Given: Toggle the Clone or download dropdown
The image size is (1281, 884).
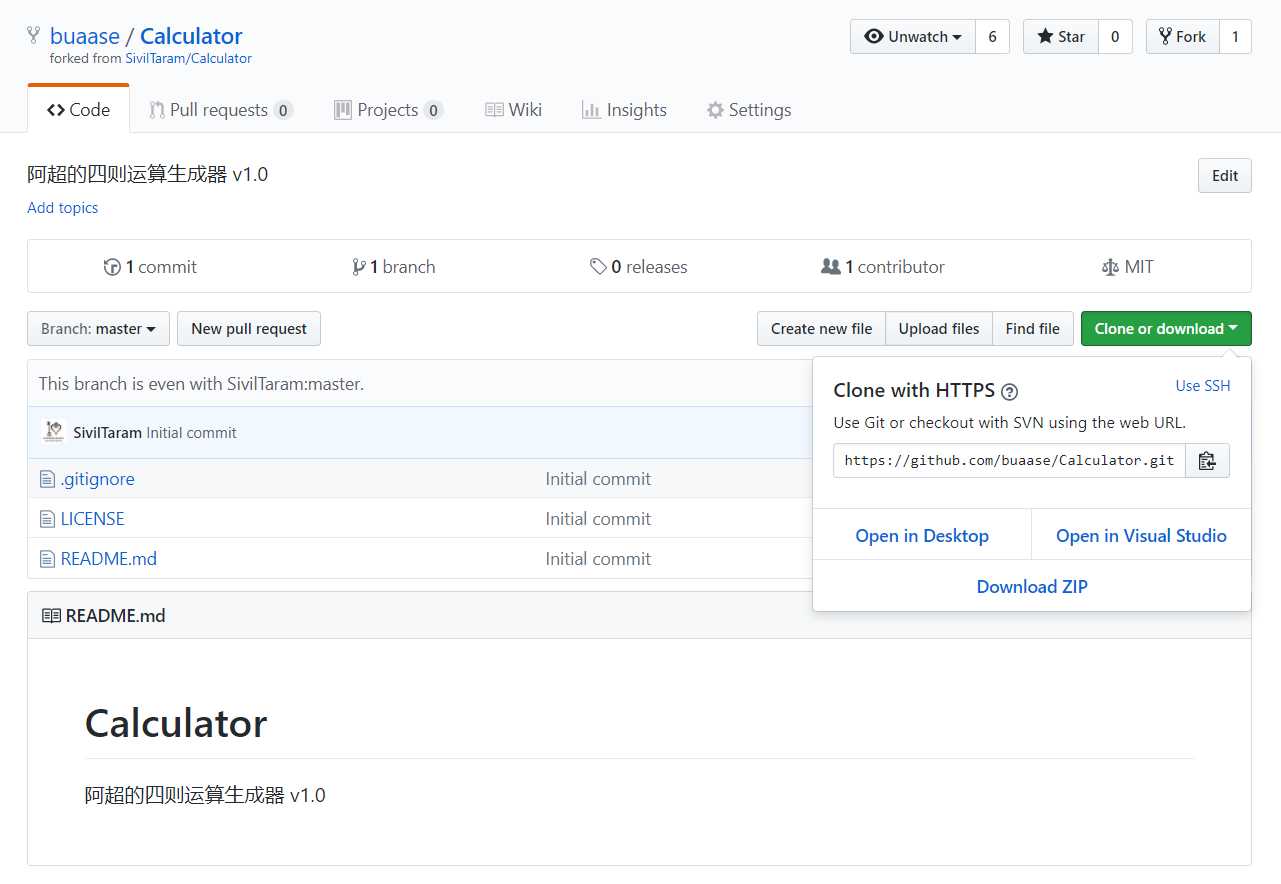Looking at the screenshot, I should coord(1166,329).
